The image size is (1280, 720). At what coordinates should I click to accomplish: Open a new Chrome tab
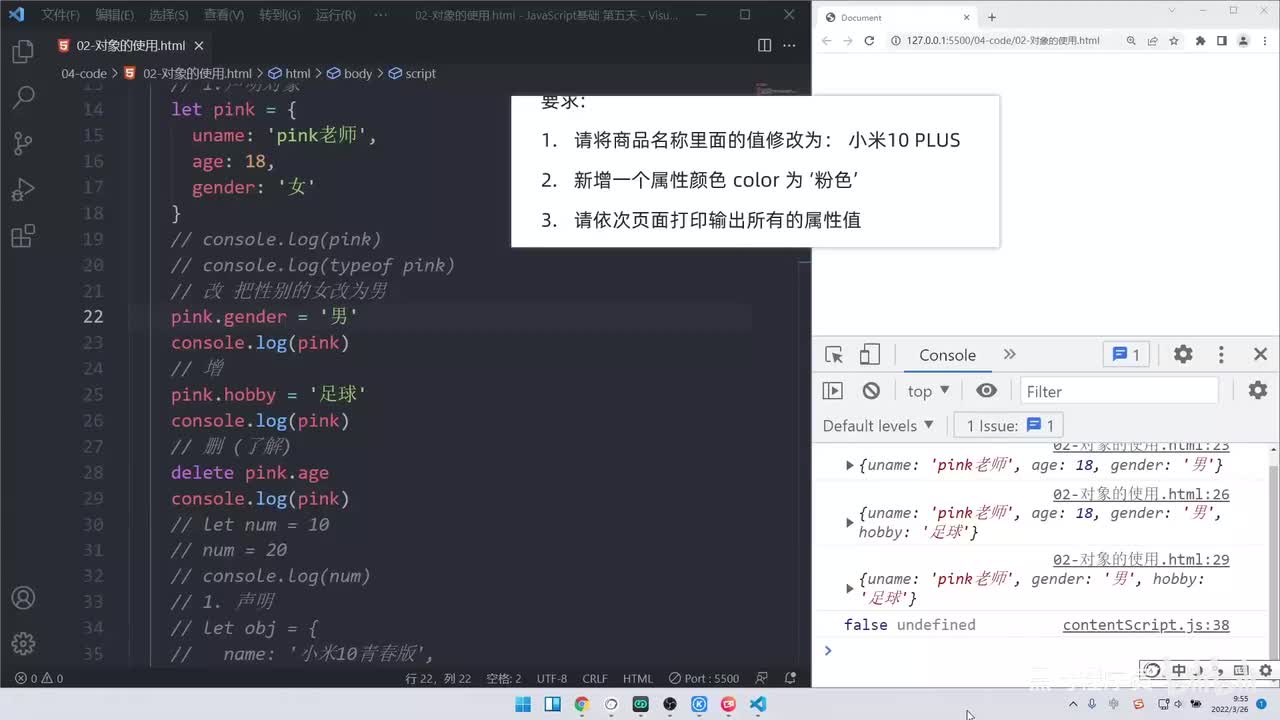coord(992,17)
